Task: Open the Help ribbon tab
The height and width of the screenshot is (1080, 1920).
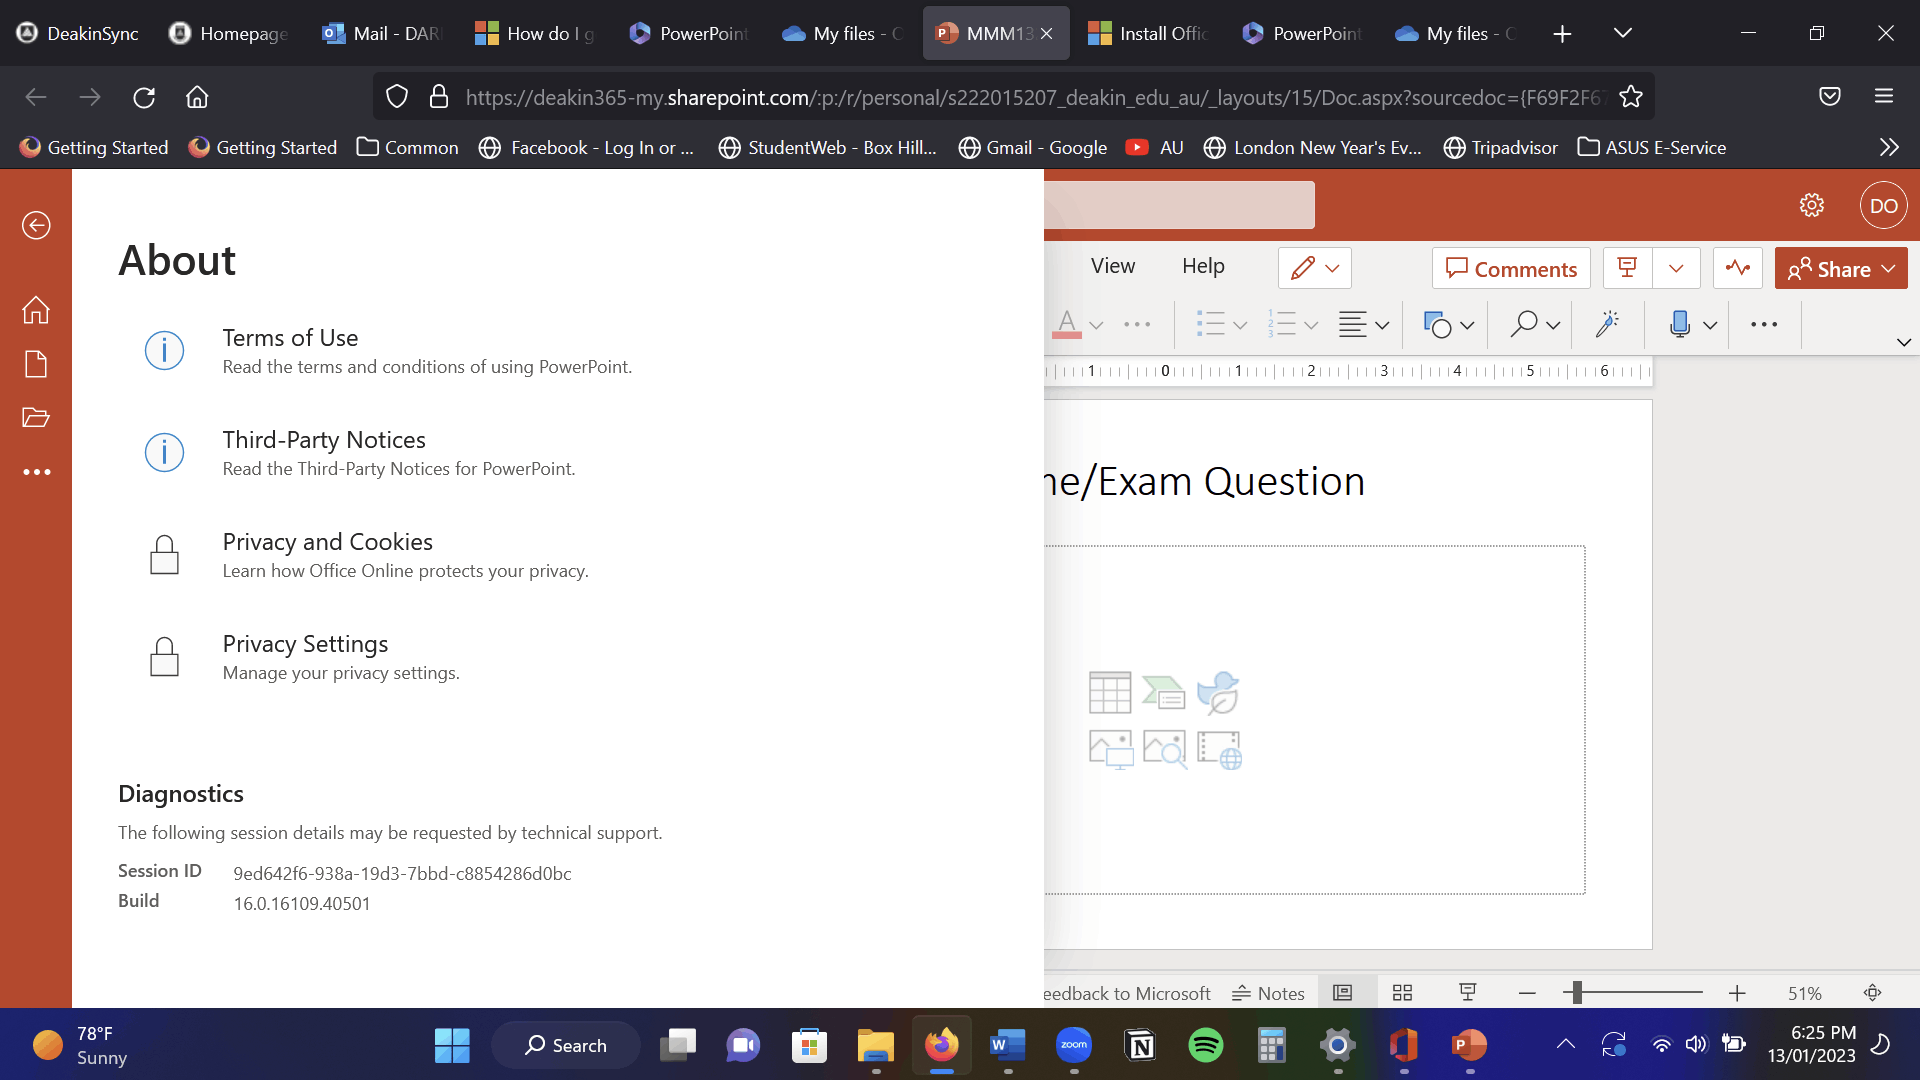Action: coord(1203,266)
